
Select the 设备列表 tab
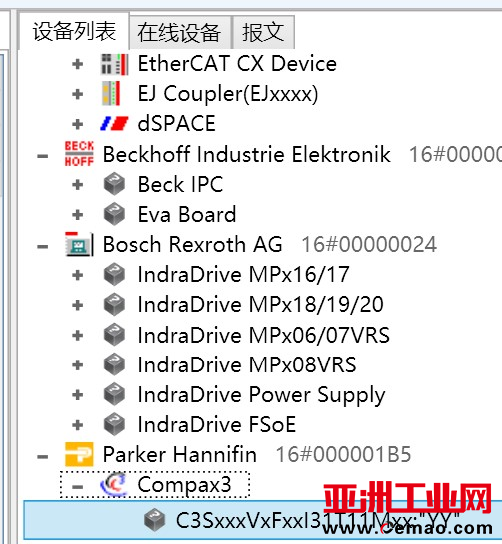click(74, 31)
